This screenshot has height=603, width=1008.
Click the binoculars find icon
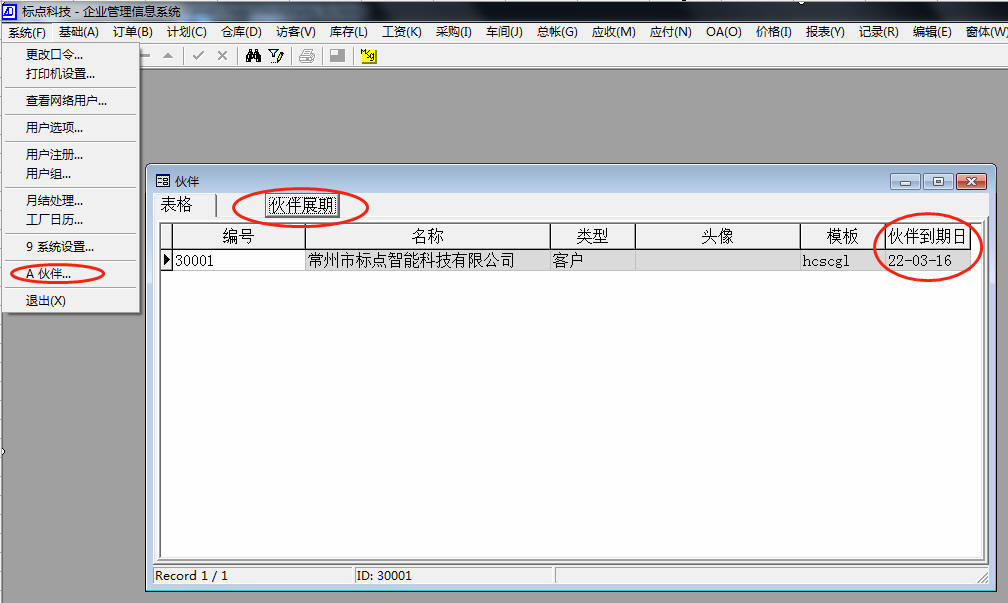pos(253,56)
